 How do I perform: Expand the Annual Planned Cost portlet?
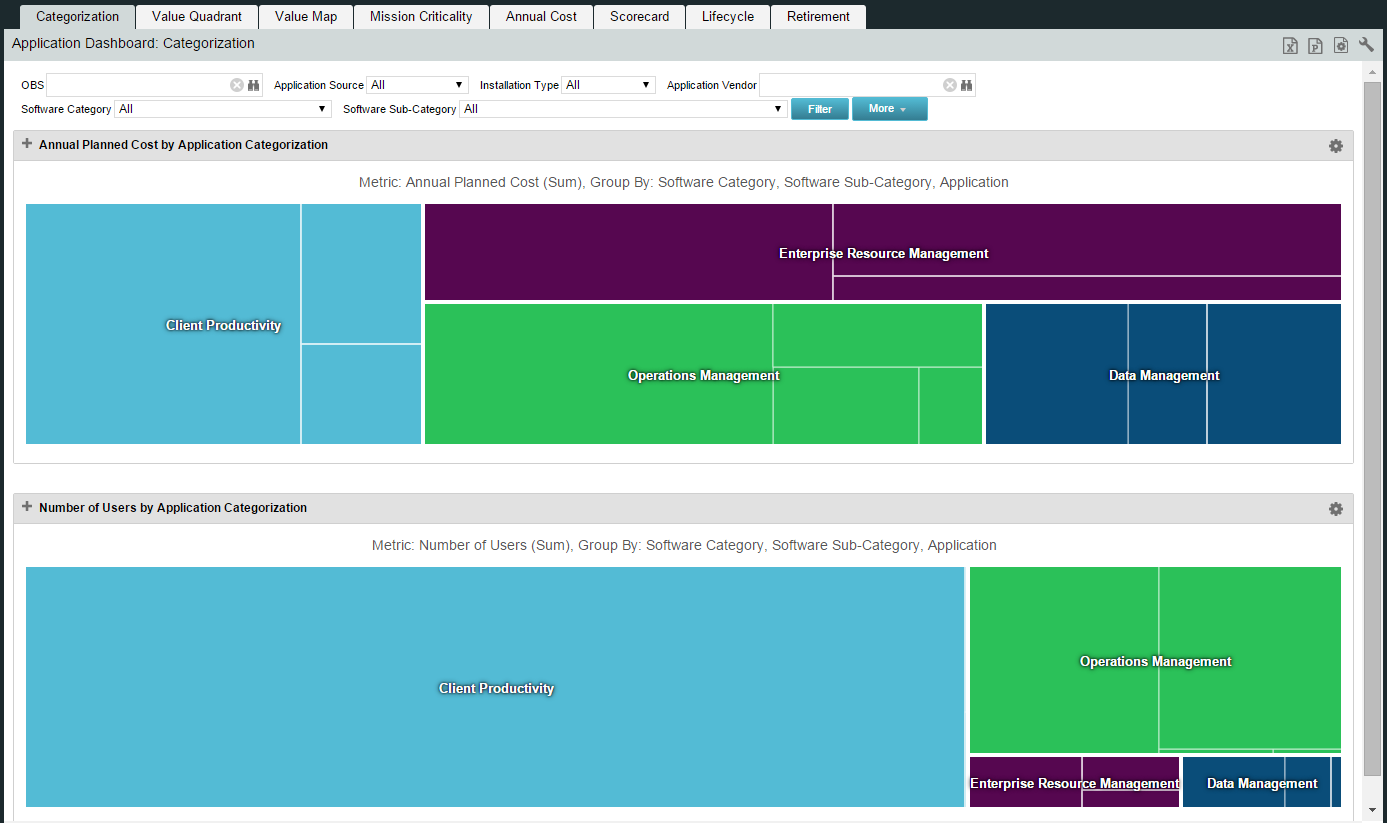pos(27,144)
